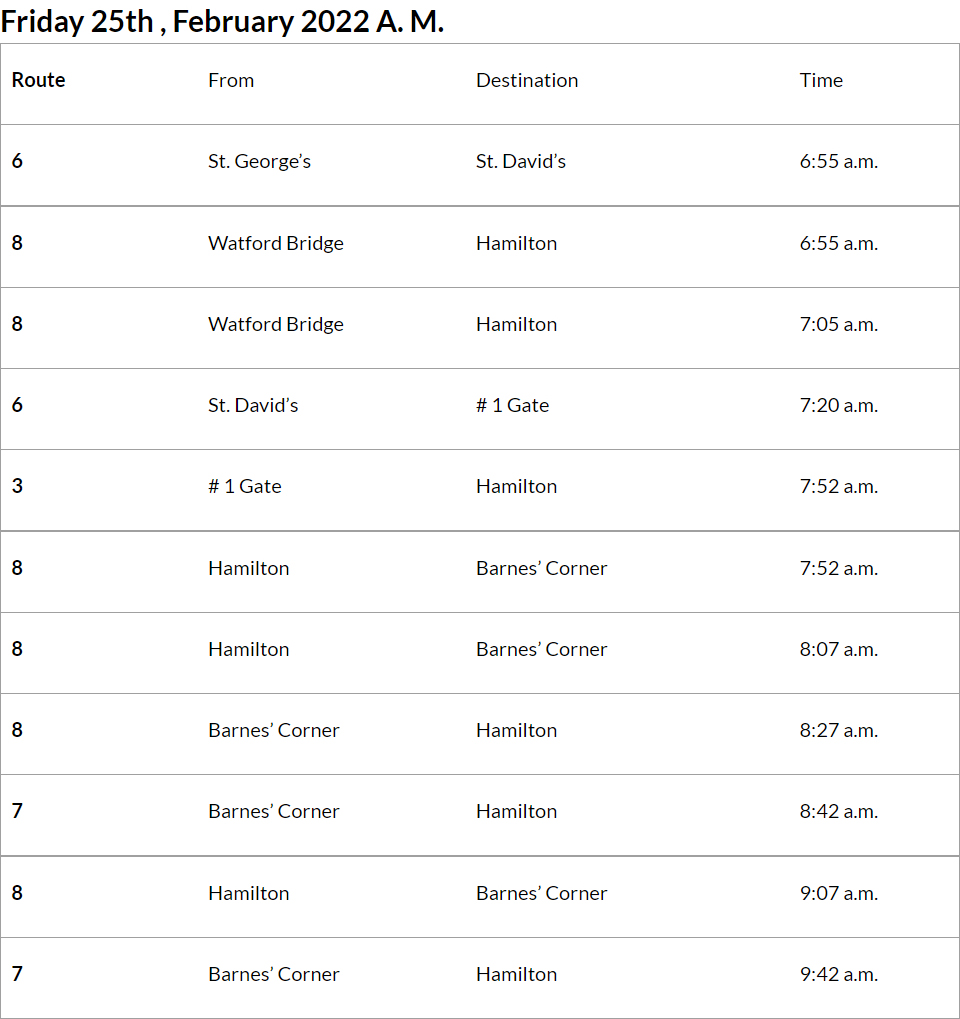Select # 1 Gate in the From column
The height and width of the screenshot is (1019, 960).
coord(245,486)
